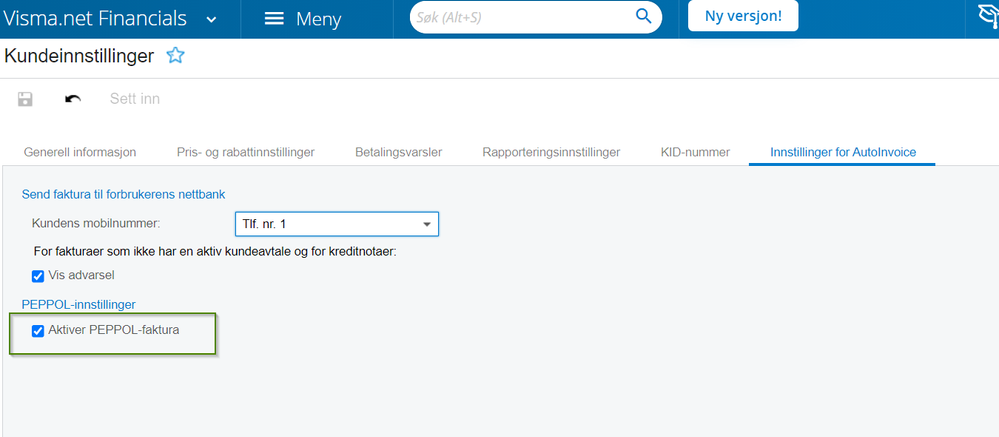Go to Rapporteringsinnstillinger tab
Screen dimensions: 999x437
tap(551, 152)
